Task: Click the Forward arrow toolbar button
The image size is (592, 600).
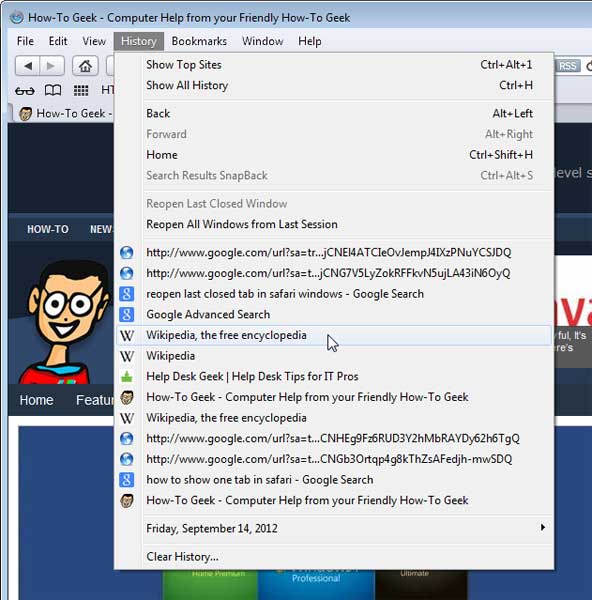Action: [51, 66]
